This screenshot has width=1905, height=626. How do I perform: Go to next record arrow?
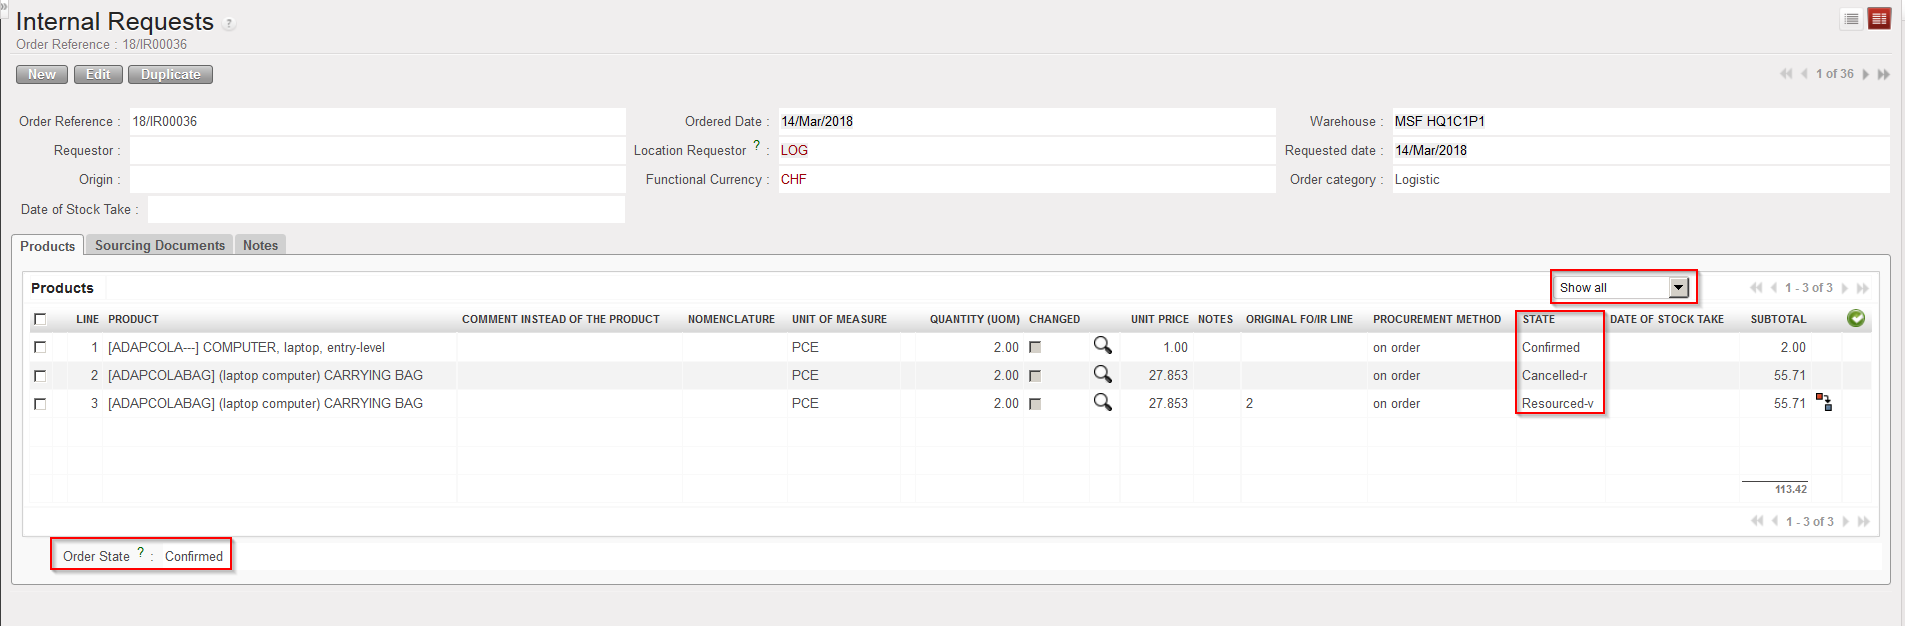tap(1865, 74)
